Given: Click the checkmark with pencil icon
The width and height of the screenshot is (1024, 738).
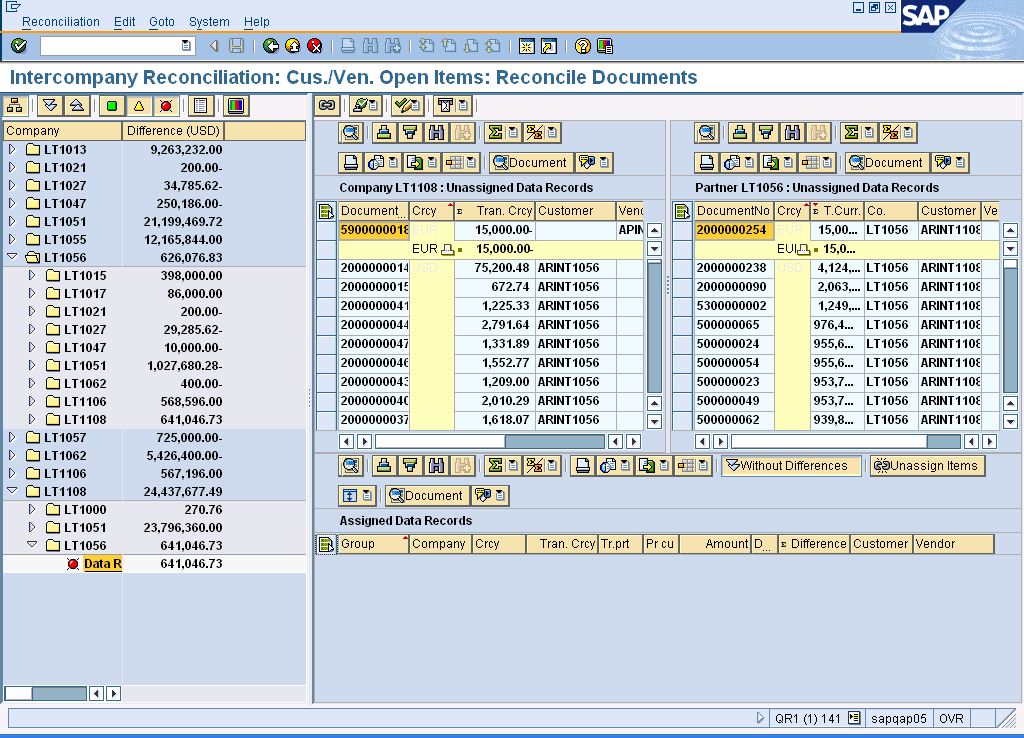Looking at the screenshot, I should point(402,105).
